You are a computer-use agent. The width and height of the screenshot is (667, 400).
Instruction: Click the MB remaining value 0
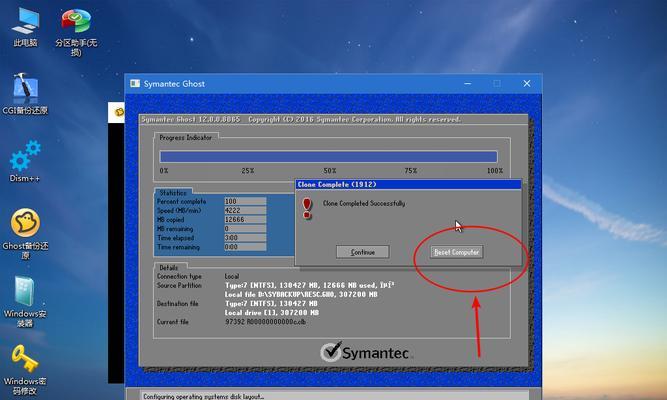pyautogui.click(x=245, y=229)
